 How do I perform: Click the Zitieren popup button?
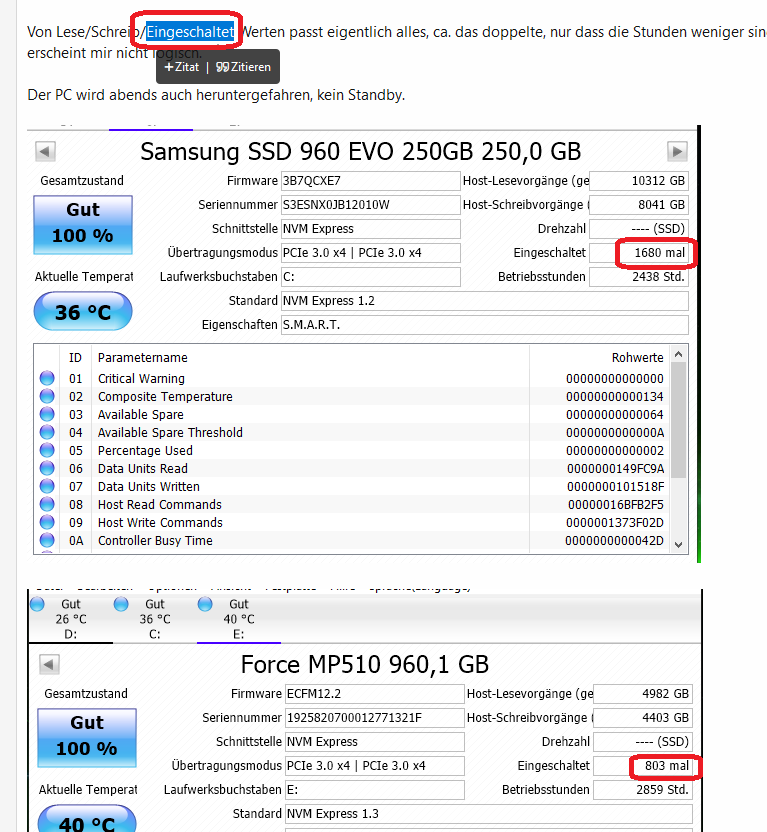tap(243, 67)
